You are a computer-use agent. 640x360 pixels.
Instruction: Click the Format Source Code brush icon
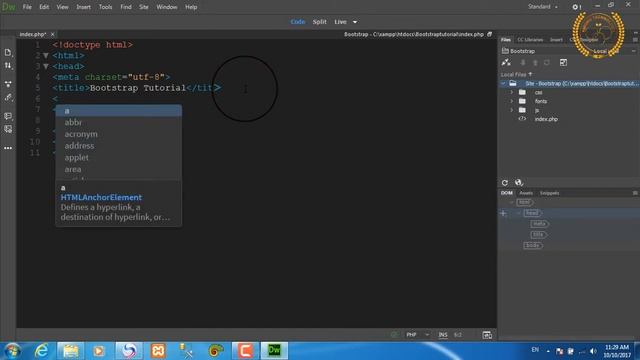click(8, 97)
